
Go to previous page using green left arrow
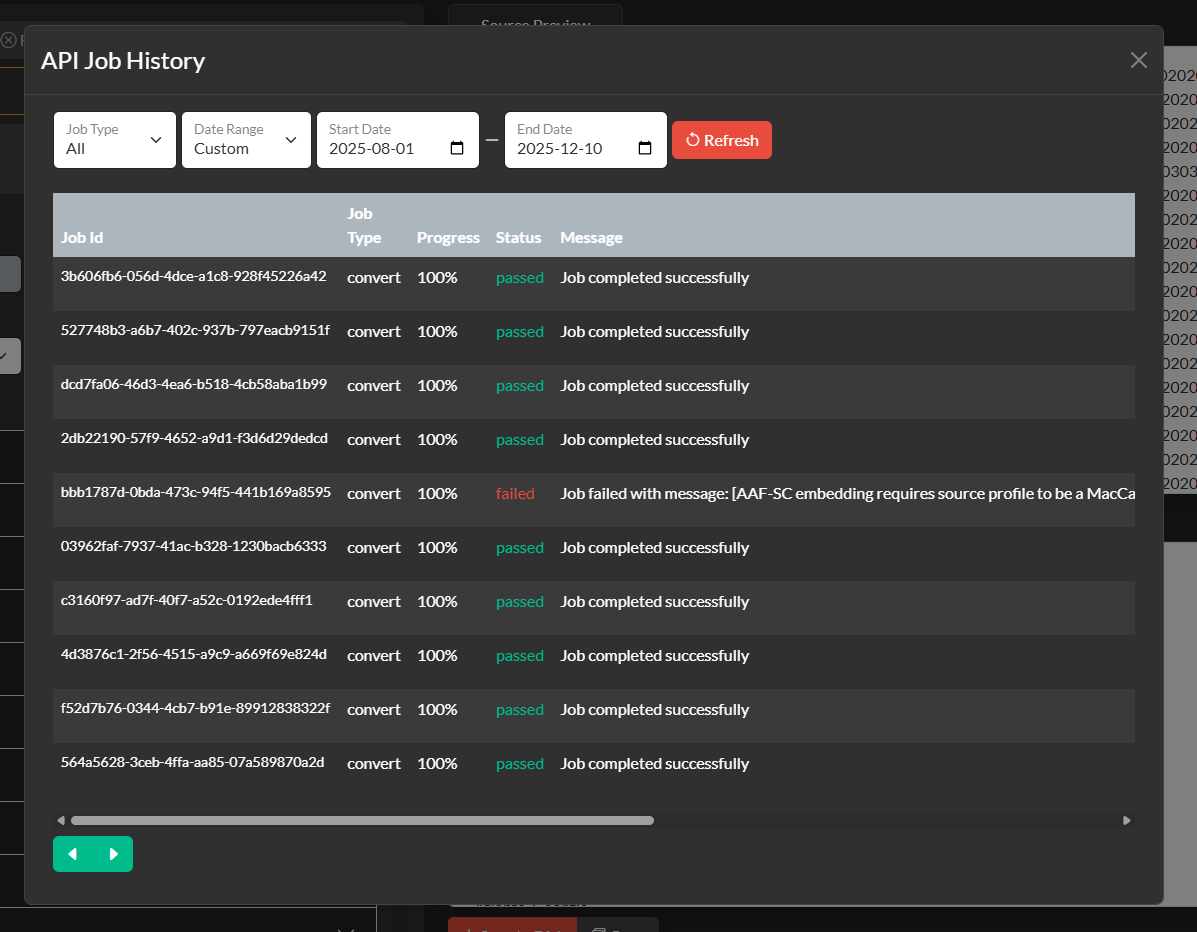coord(72,854)
